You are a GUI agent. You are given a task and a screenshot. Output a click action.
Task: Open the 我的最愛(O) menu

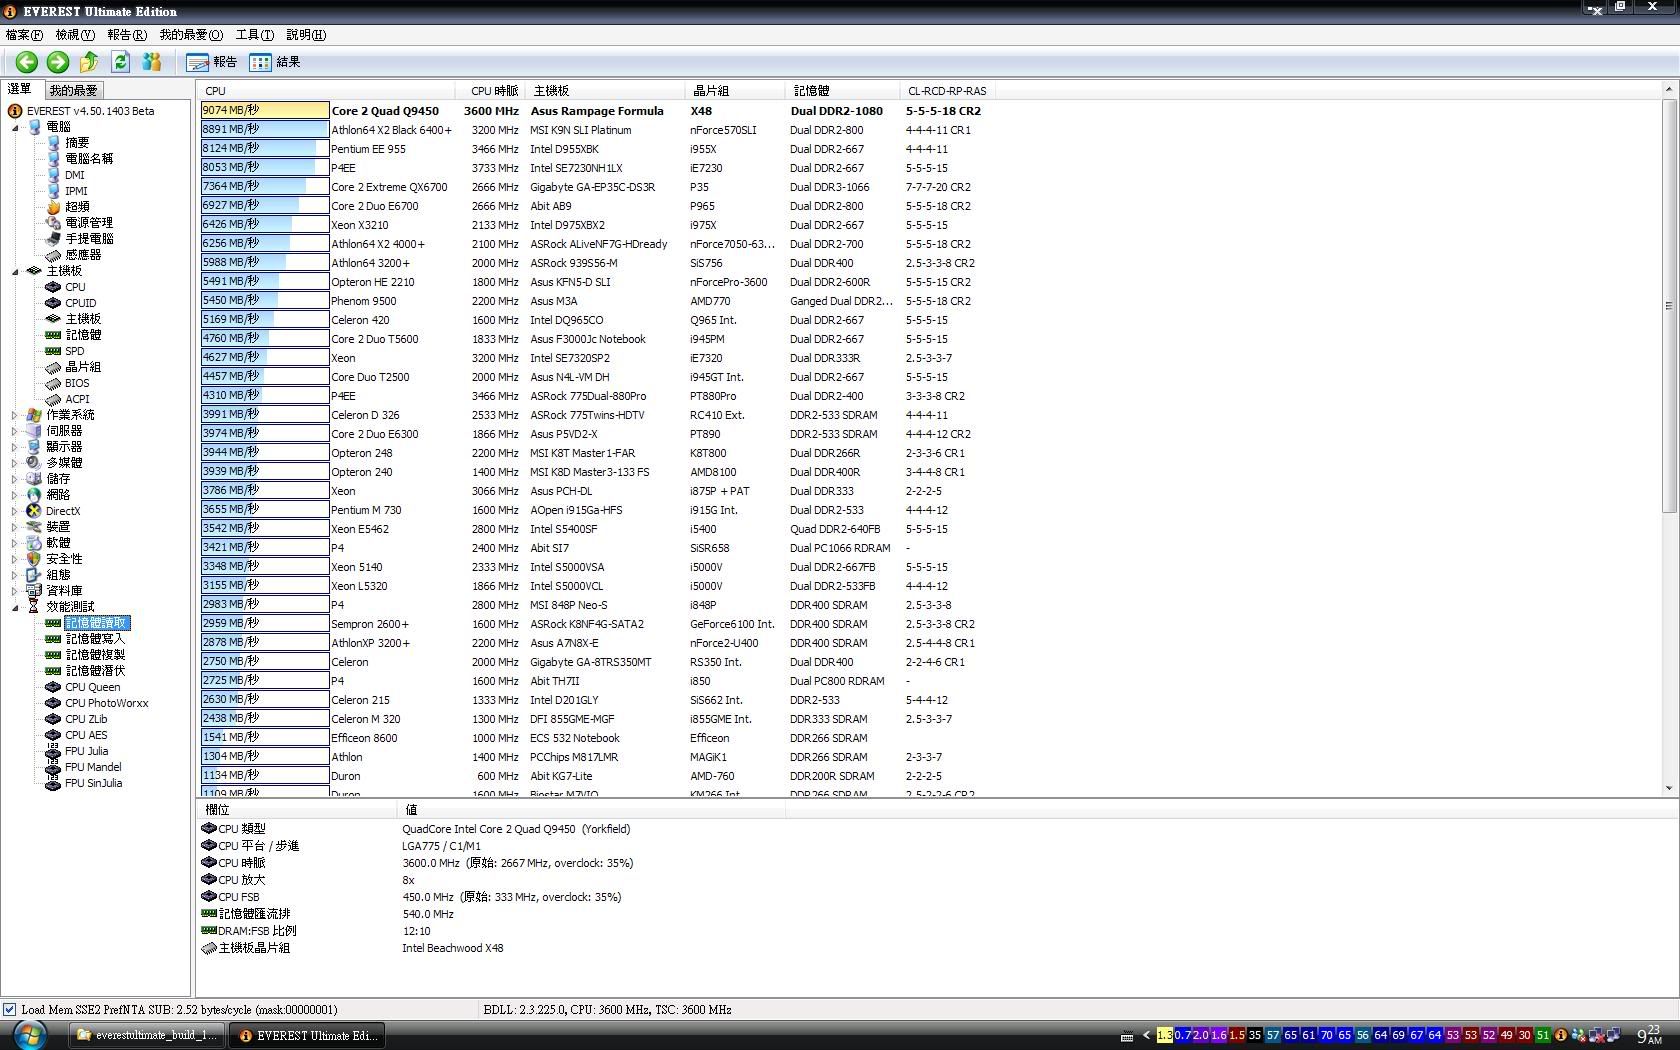pos(191,35)
